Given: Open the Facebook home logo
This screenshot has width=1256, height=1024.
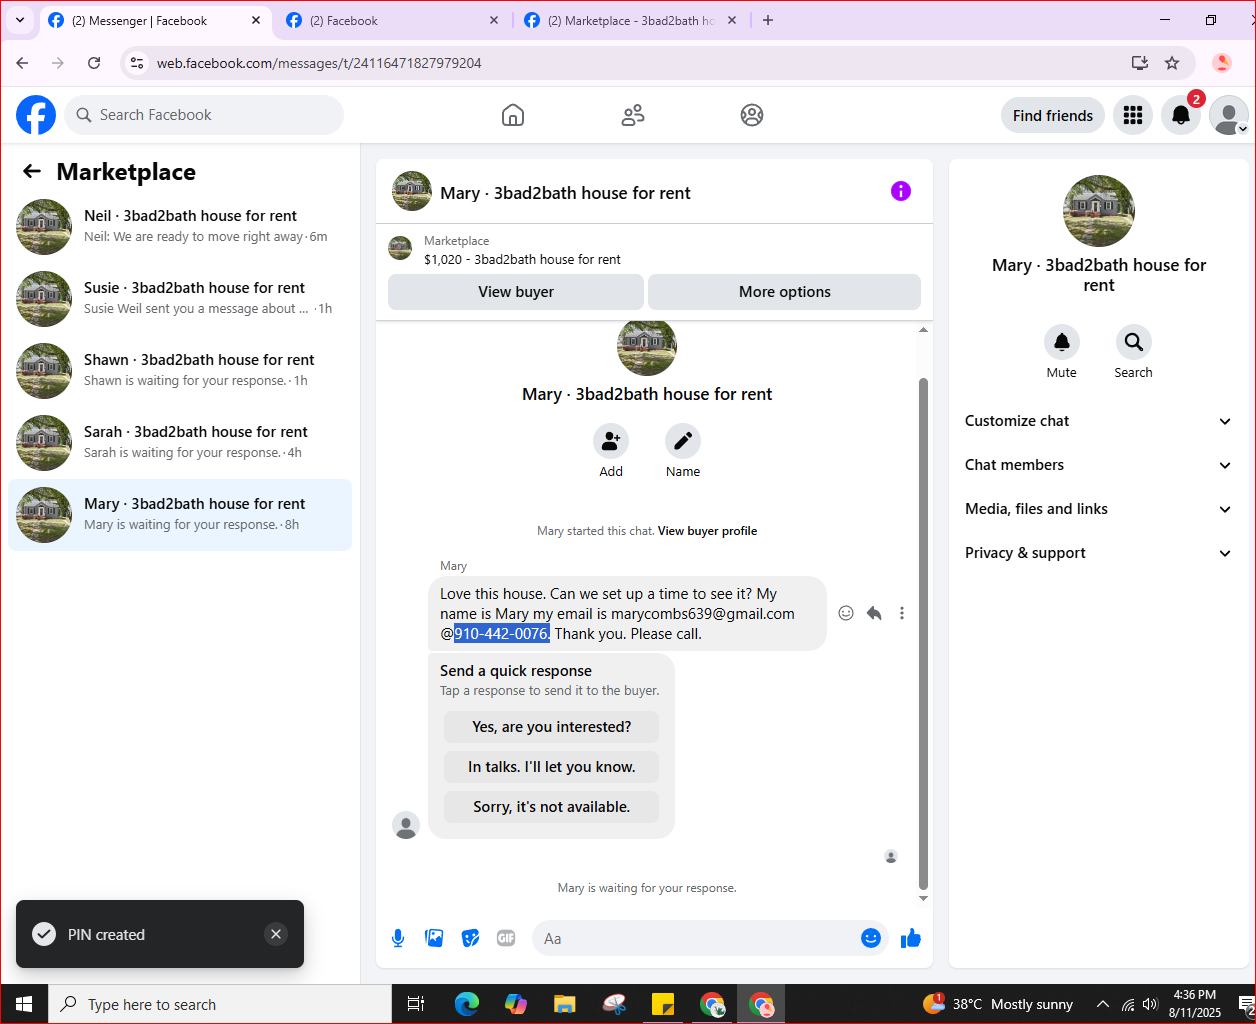Looking at the screenshot, I should tap(36, 115).
